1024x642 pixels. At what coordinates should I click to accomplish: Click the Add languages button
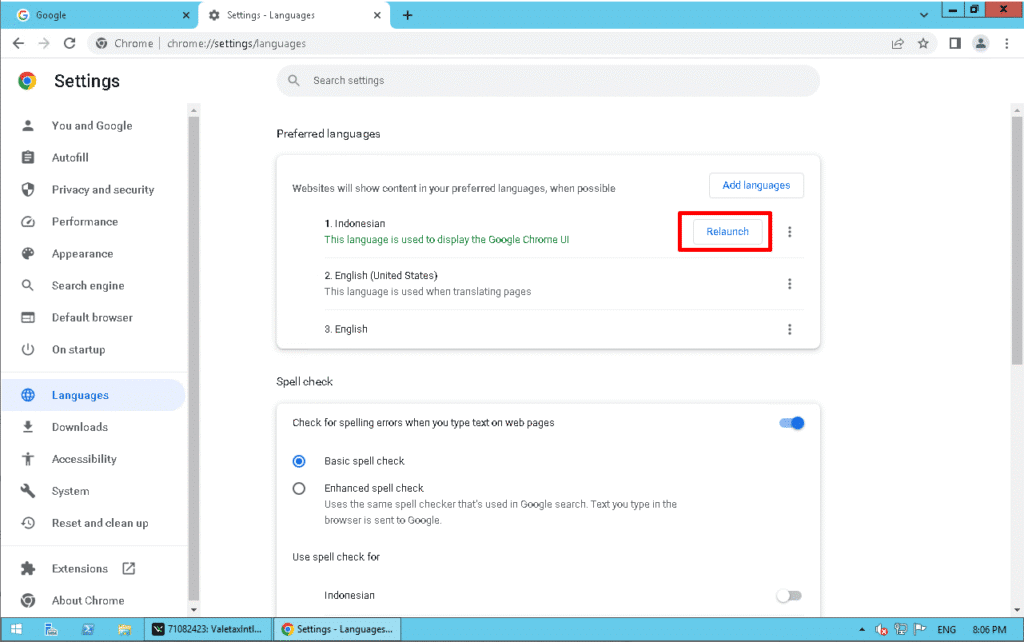pyautogui.click(x=756, y=185)
